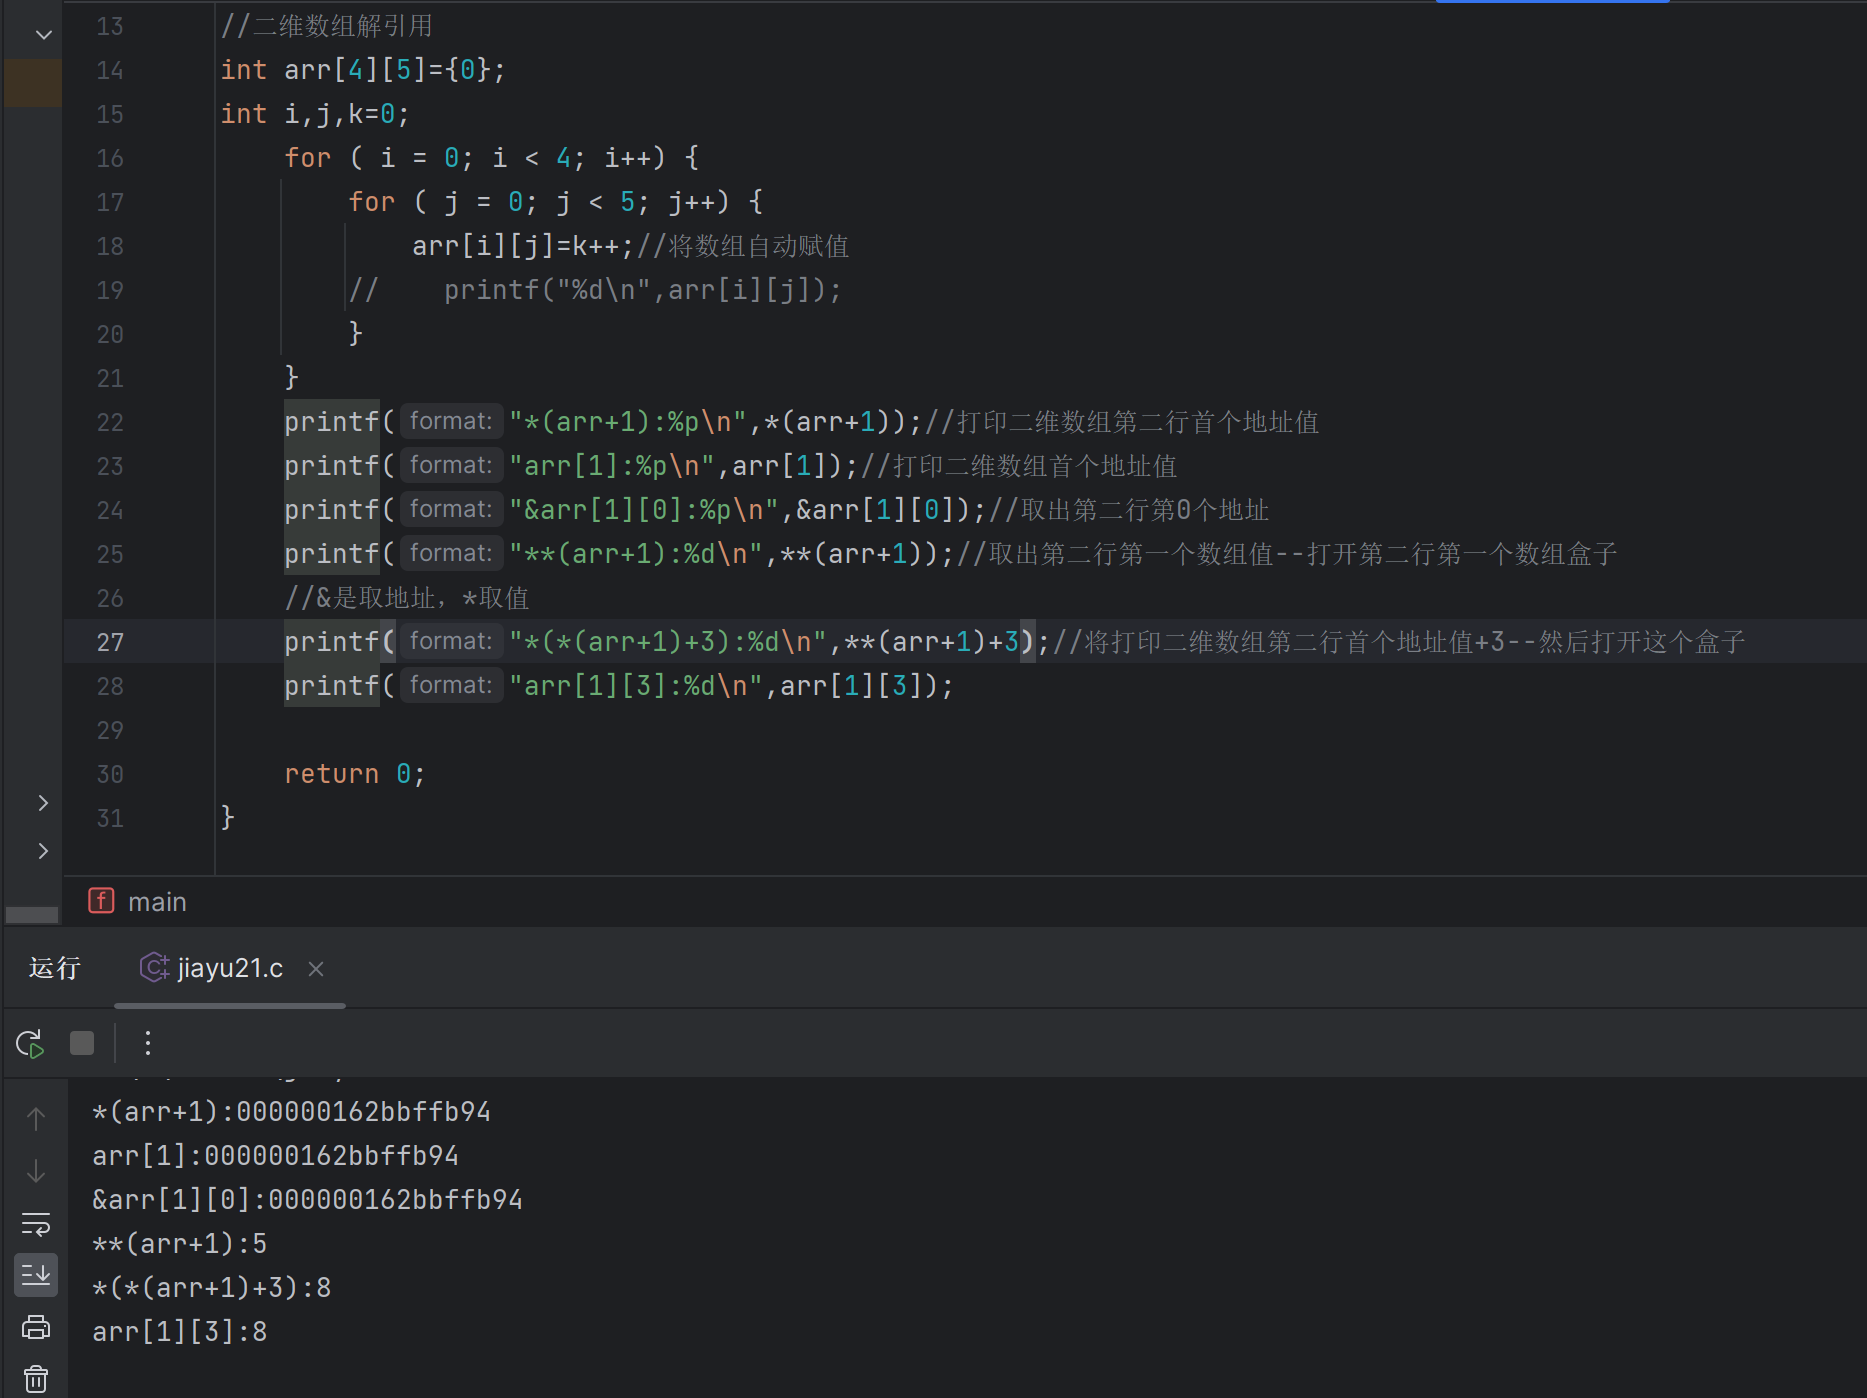Viewport: 1867px width, 1398px height.
Task: Toggle soft-wrap in the run console
Action: [36, 1224]
